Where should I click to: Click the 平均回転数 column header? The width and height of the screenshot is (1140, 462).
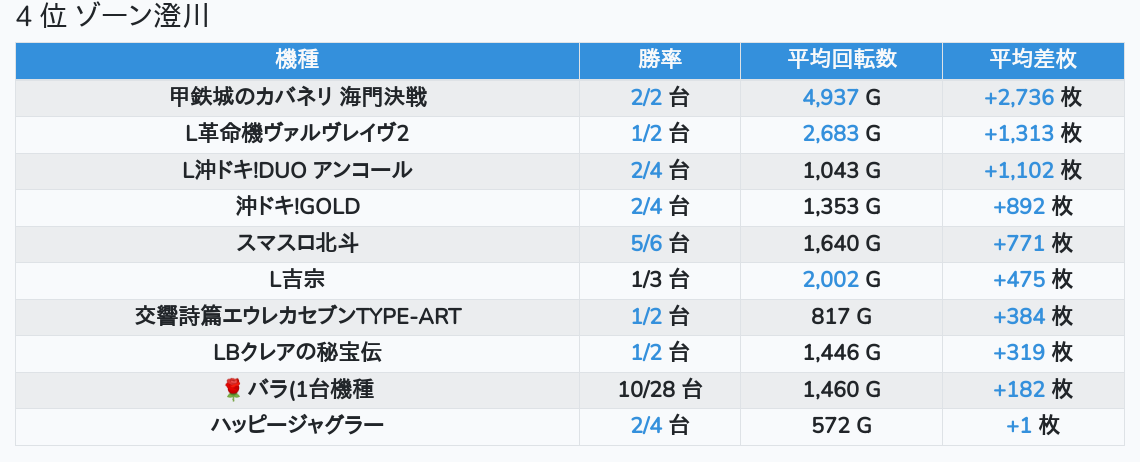[841, 60]
